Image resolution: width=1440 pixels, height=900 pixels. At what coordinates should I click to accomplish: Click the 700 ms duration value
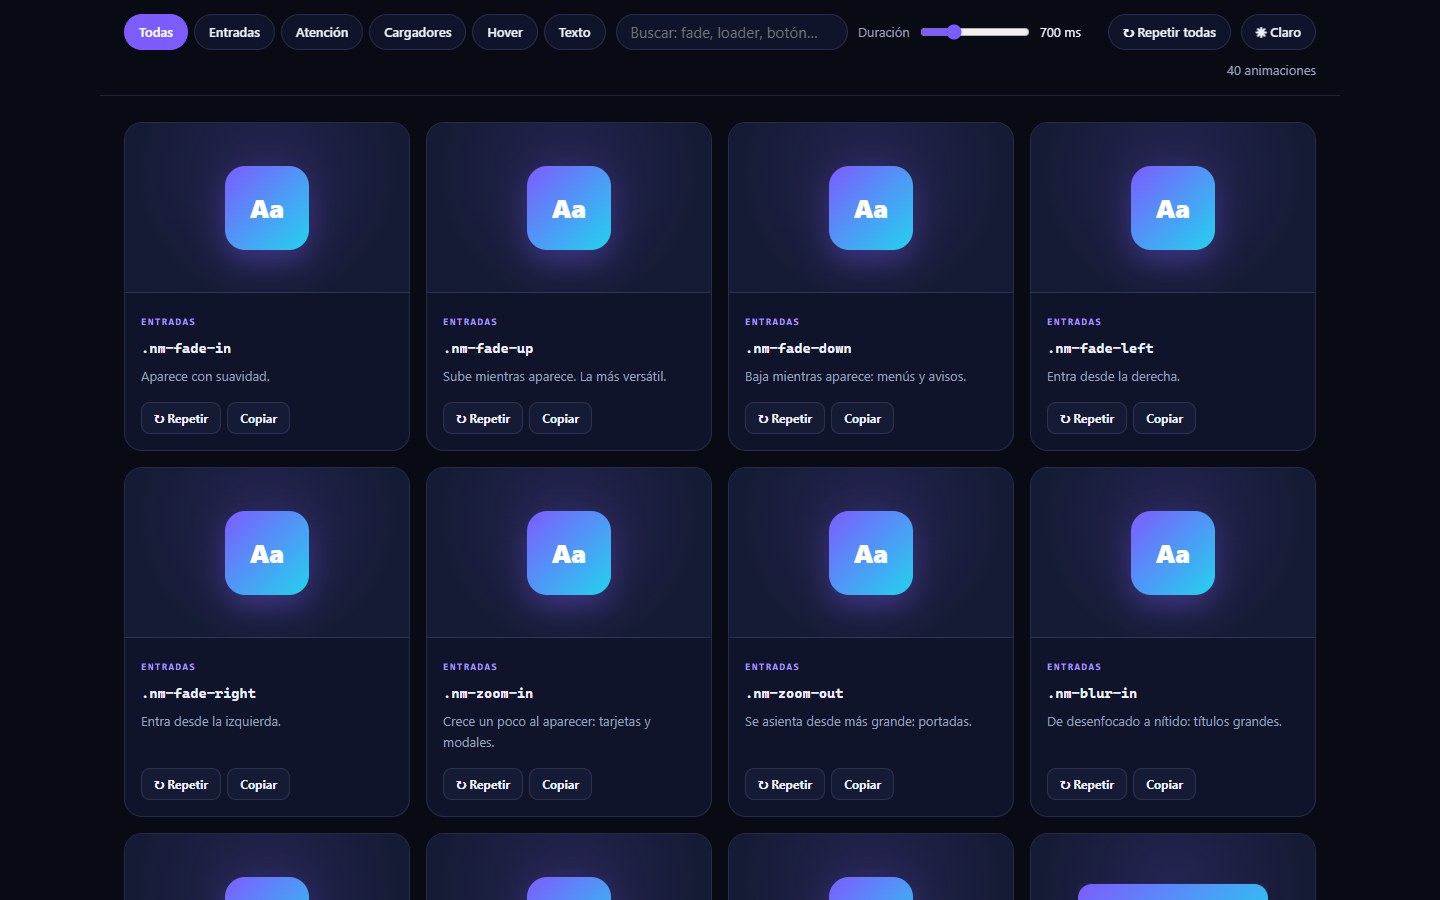1060,32
